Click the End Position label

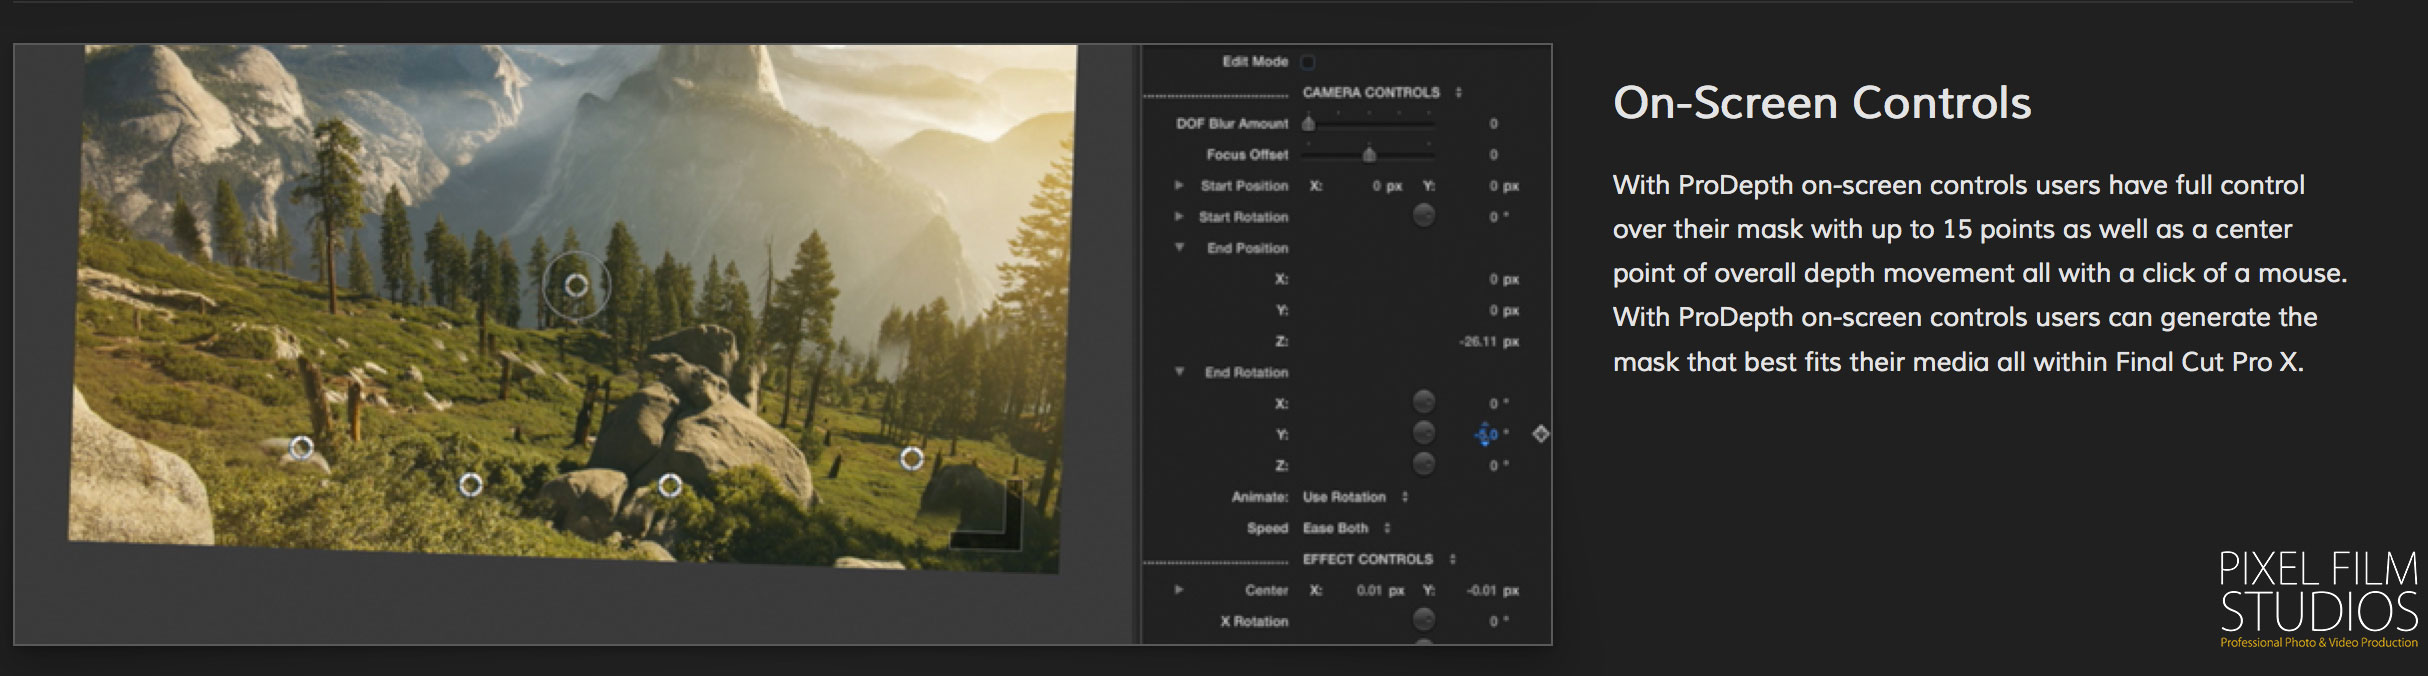point(1247,248)
